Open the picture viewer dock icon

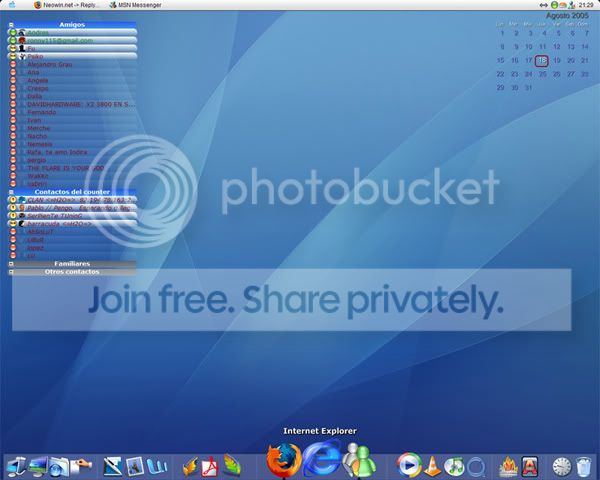pyautogui.click(x=135, y=467)
